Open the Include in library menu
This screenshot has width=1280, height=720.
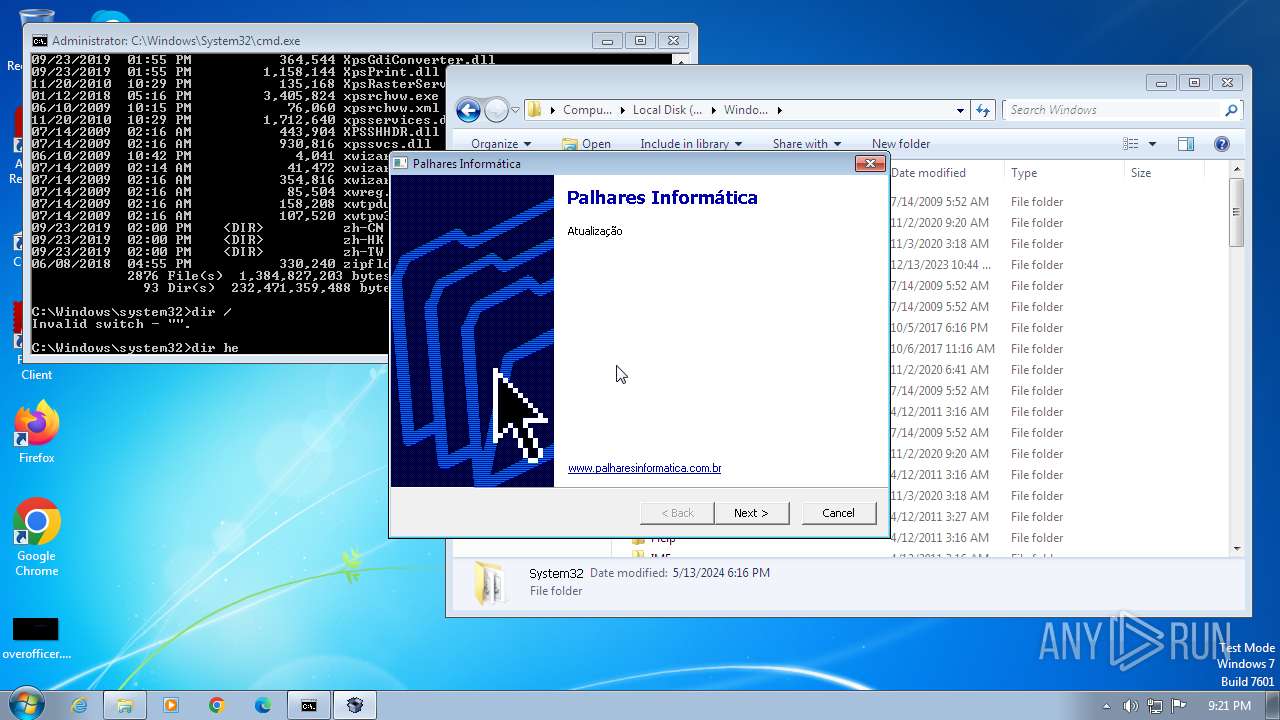[x=691, y=144]
